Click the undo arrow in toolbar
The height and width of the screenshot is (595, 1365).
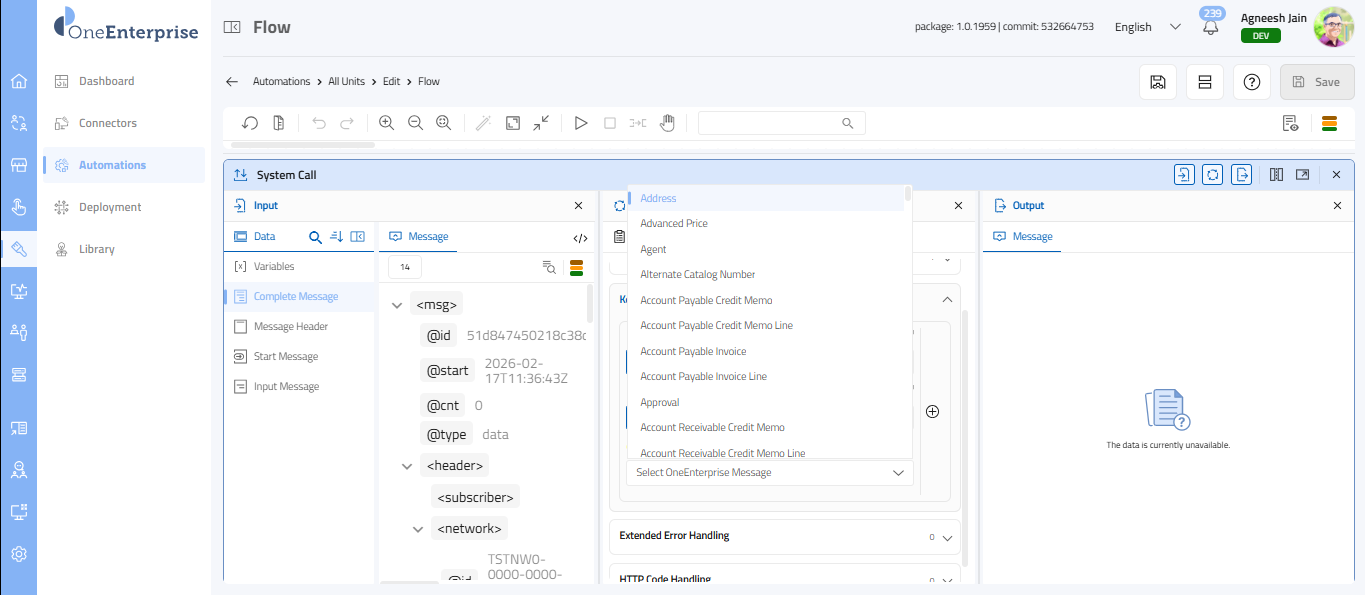[319, 123]
